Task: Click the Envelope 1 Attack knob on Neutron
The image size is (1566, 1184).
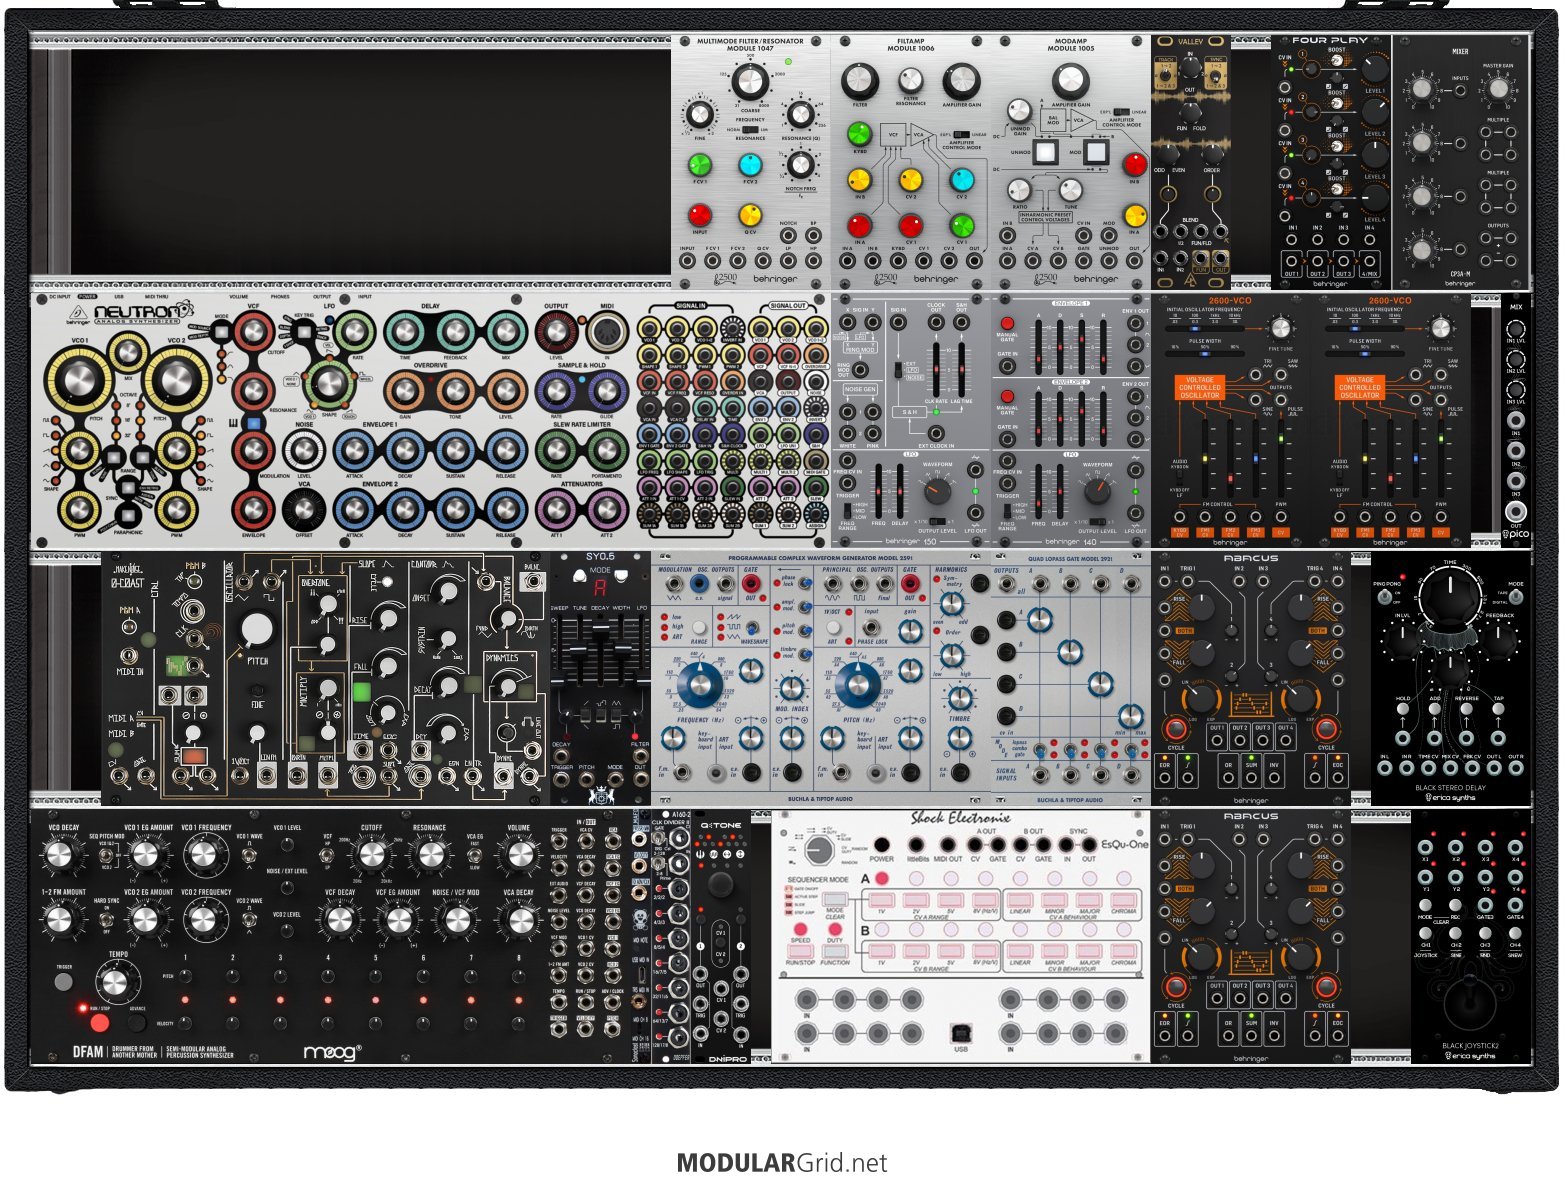Action: tap(354, 451)
